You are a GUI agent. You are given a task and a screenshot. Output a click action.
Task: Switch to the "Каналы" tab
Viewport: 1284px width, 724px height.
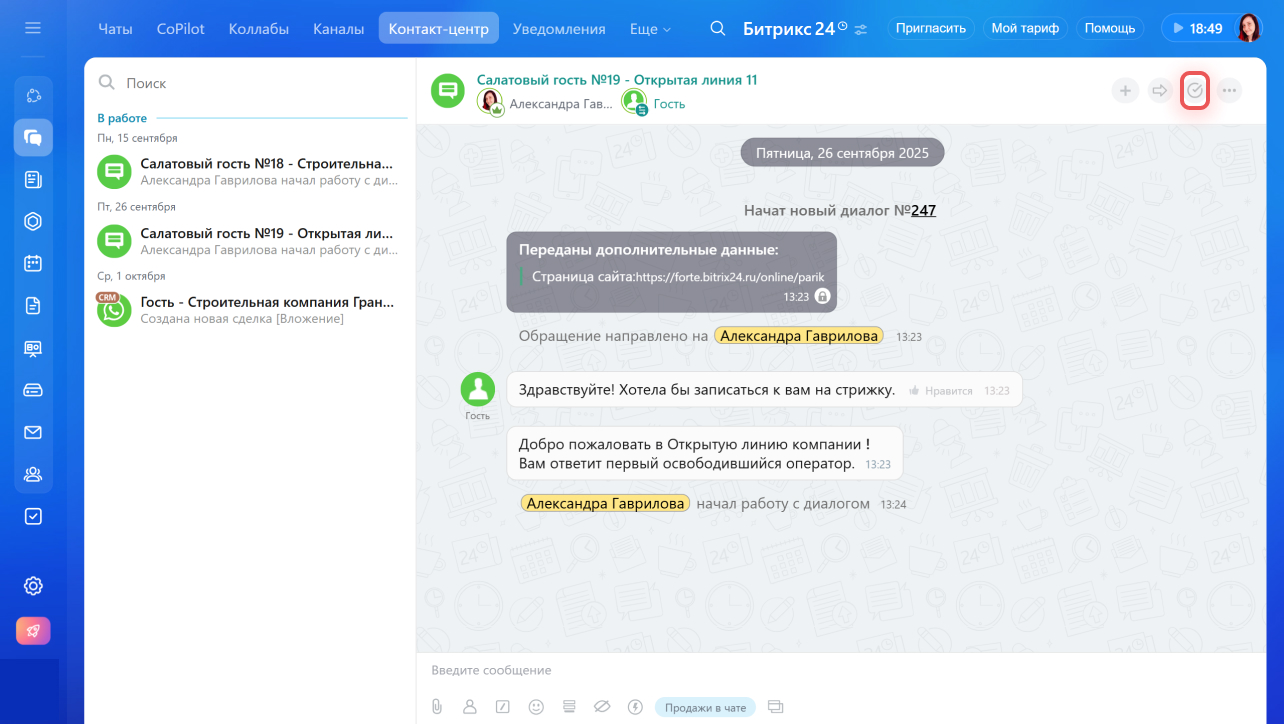click(338, 29)
